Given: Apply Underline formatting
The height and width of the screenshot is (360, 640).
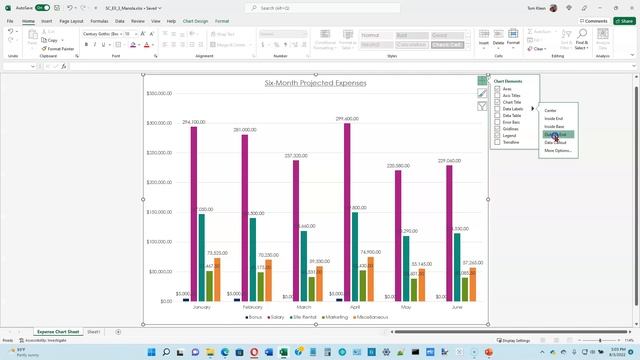Looking at the screenshot, I should [x=103, y=44].
